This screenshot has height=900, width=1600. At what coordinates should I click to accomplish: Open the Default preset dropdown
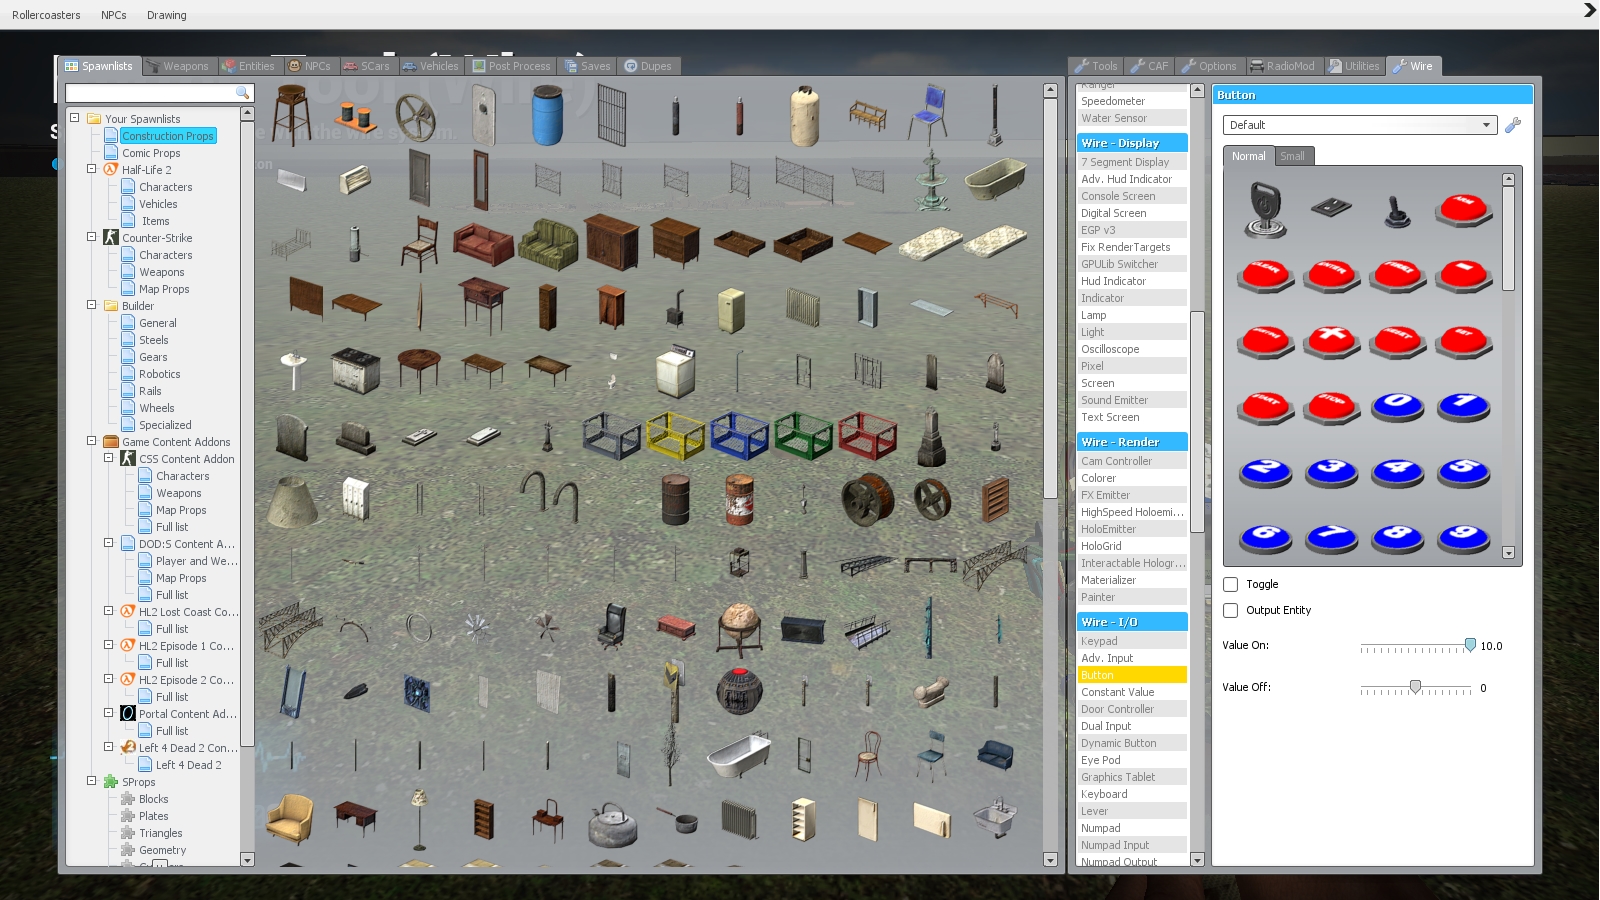click(x=1360, y=125)
